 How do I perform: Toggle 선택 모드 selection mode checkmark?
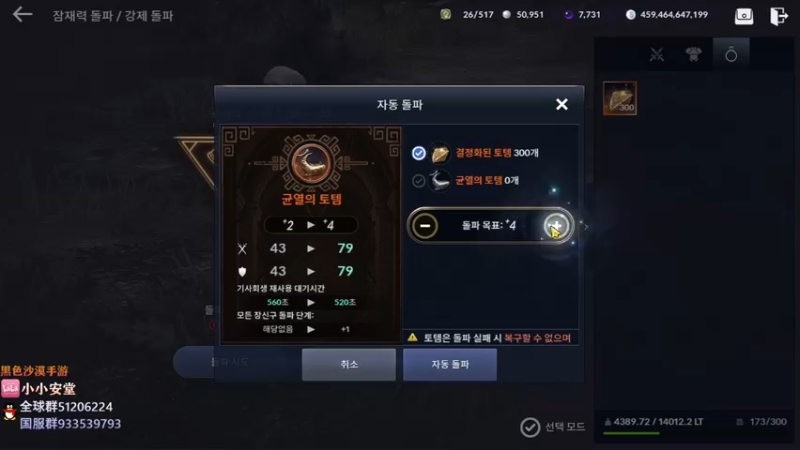pyautogui.click(x=530, y=427)
